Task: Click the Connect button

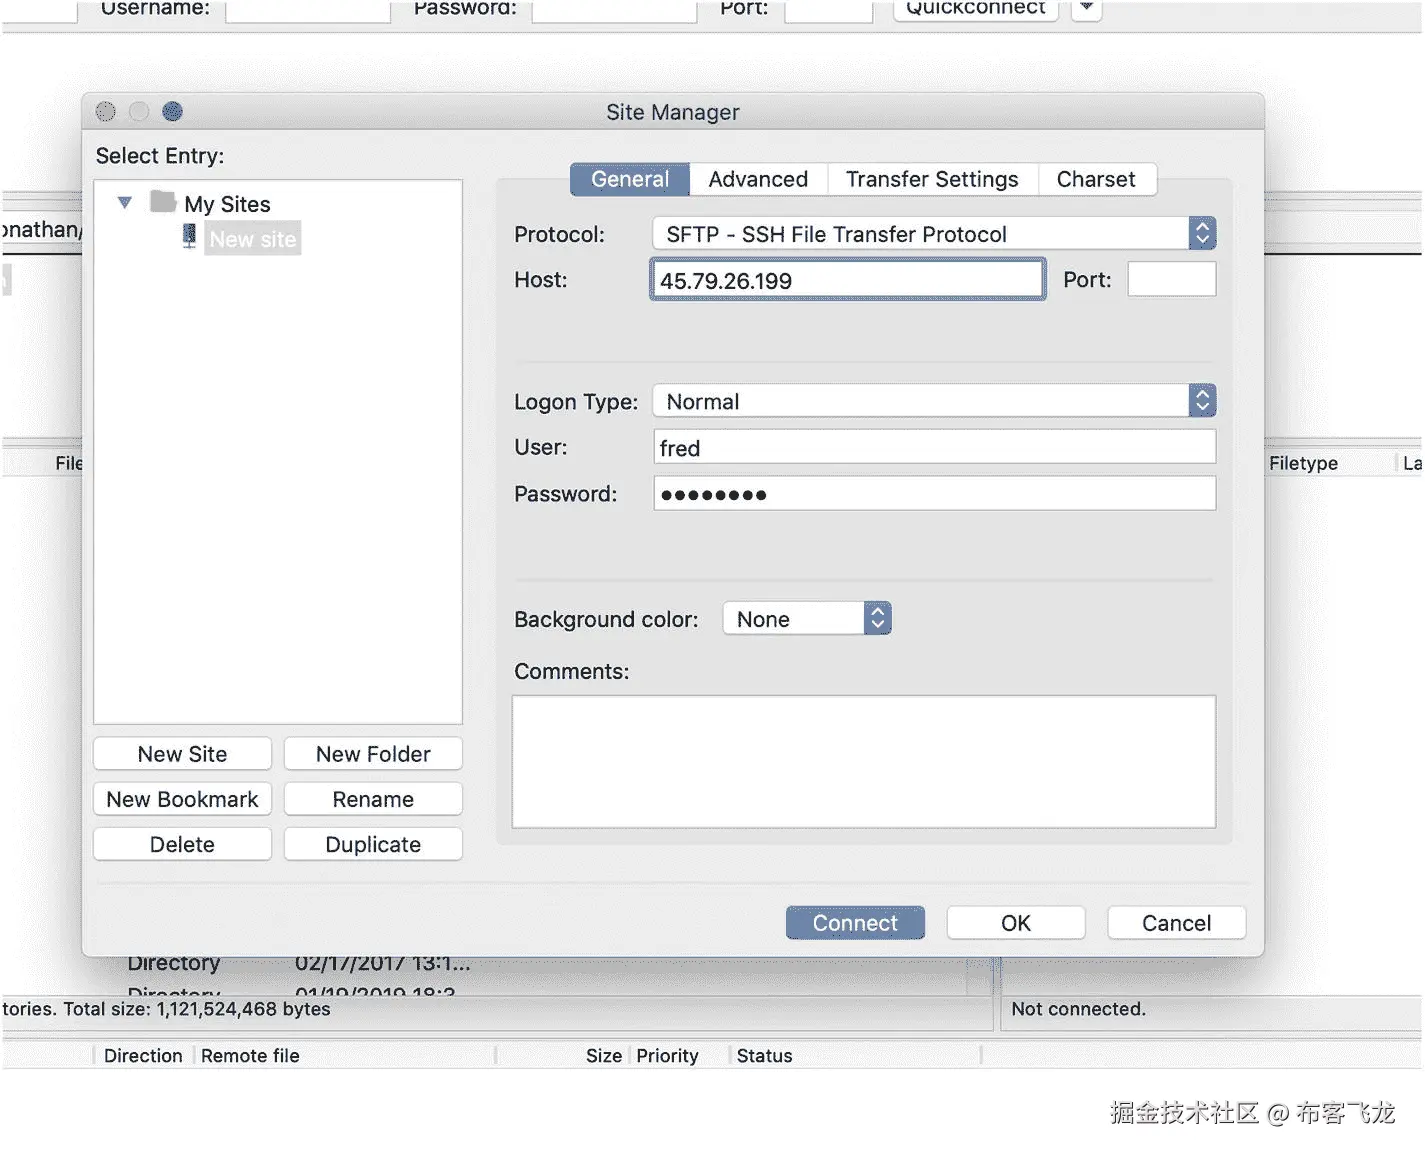Action: (x=855, y=923)
